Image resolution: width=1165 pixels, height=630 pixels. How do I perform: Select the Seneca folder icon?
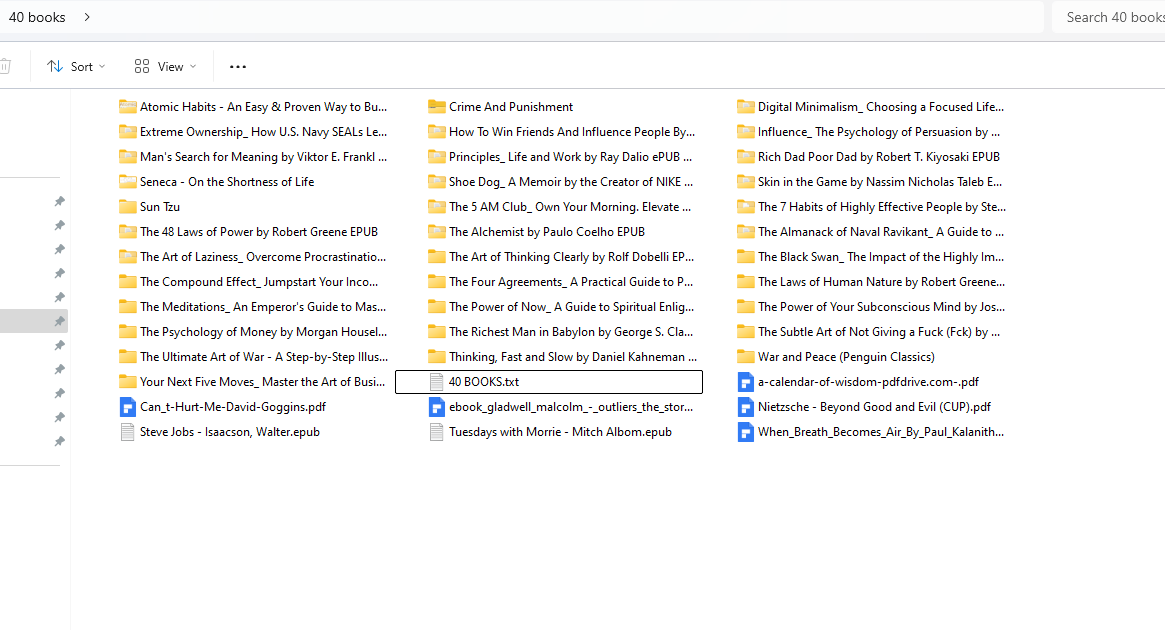(128, 182)
